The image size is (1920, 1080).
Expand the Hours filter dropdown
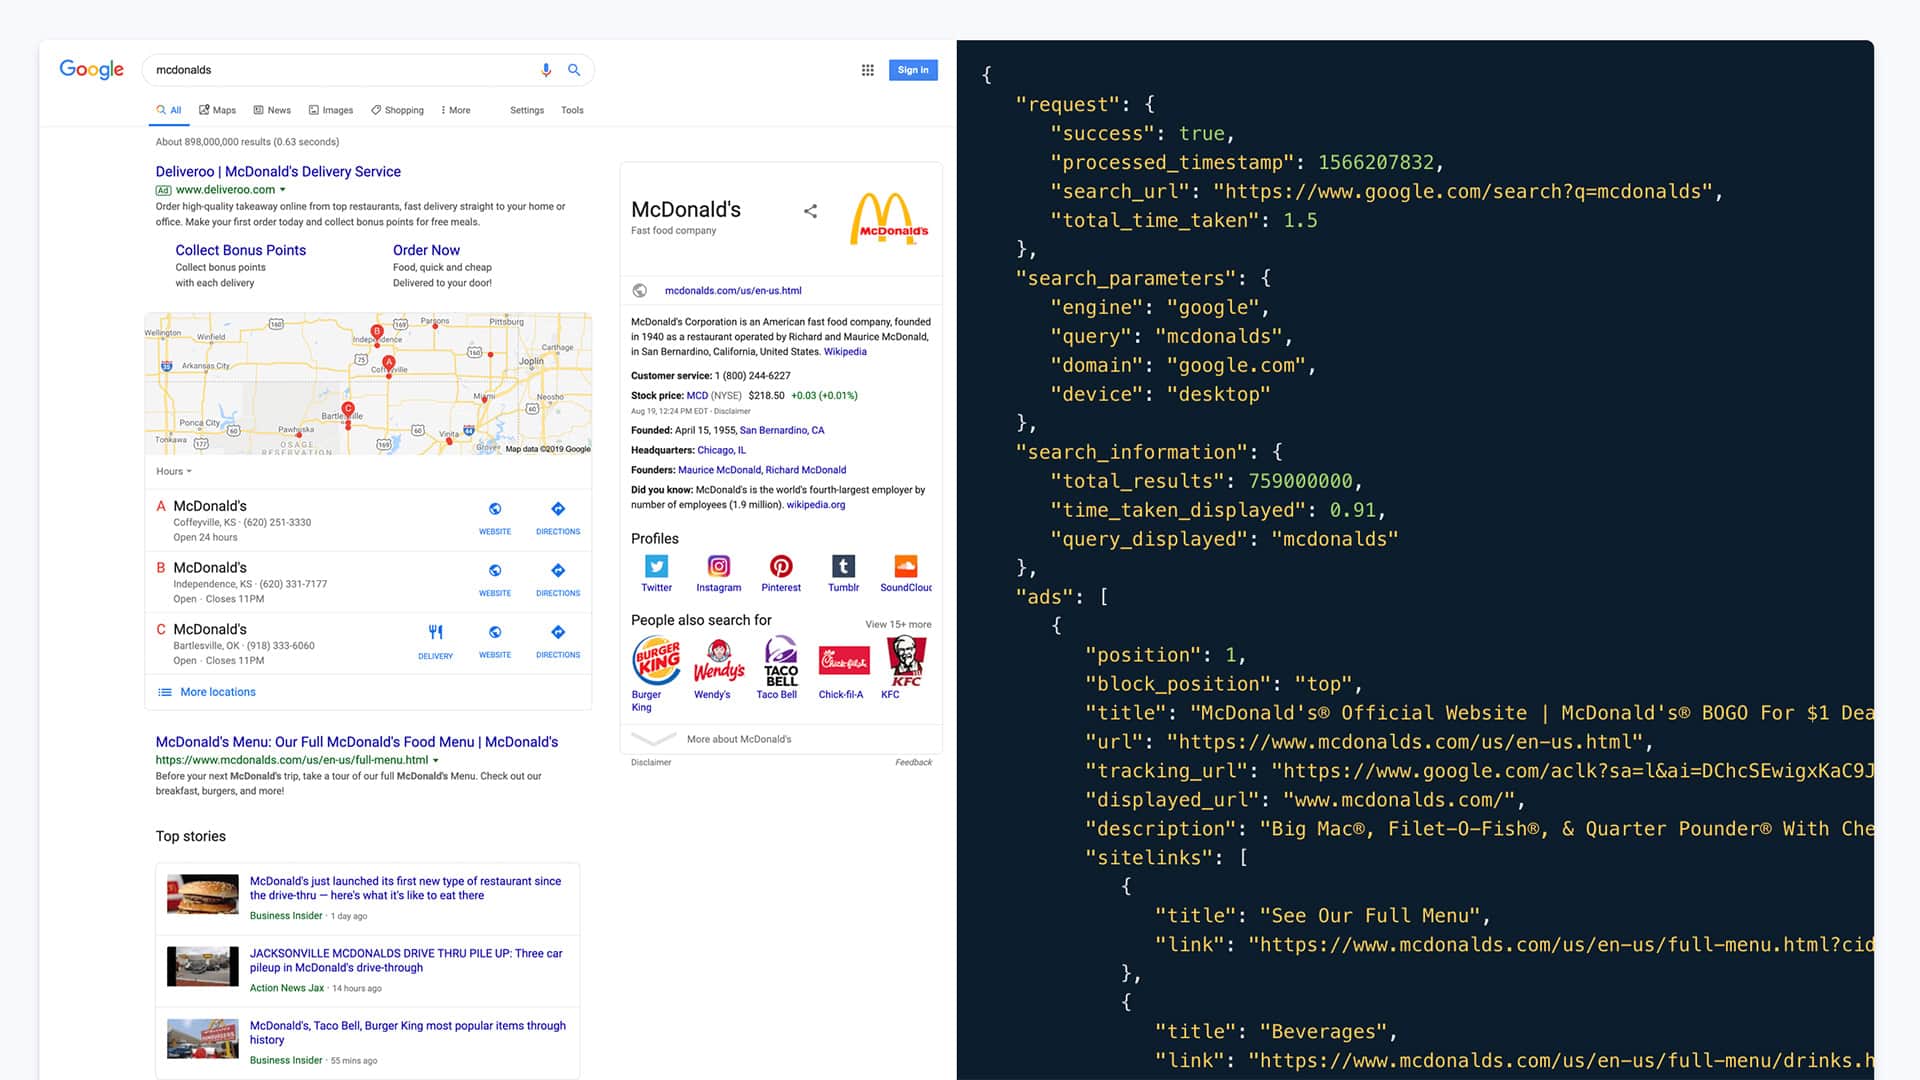[x=174, y=471]
